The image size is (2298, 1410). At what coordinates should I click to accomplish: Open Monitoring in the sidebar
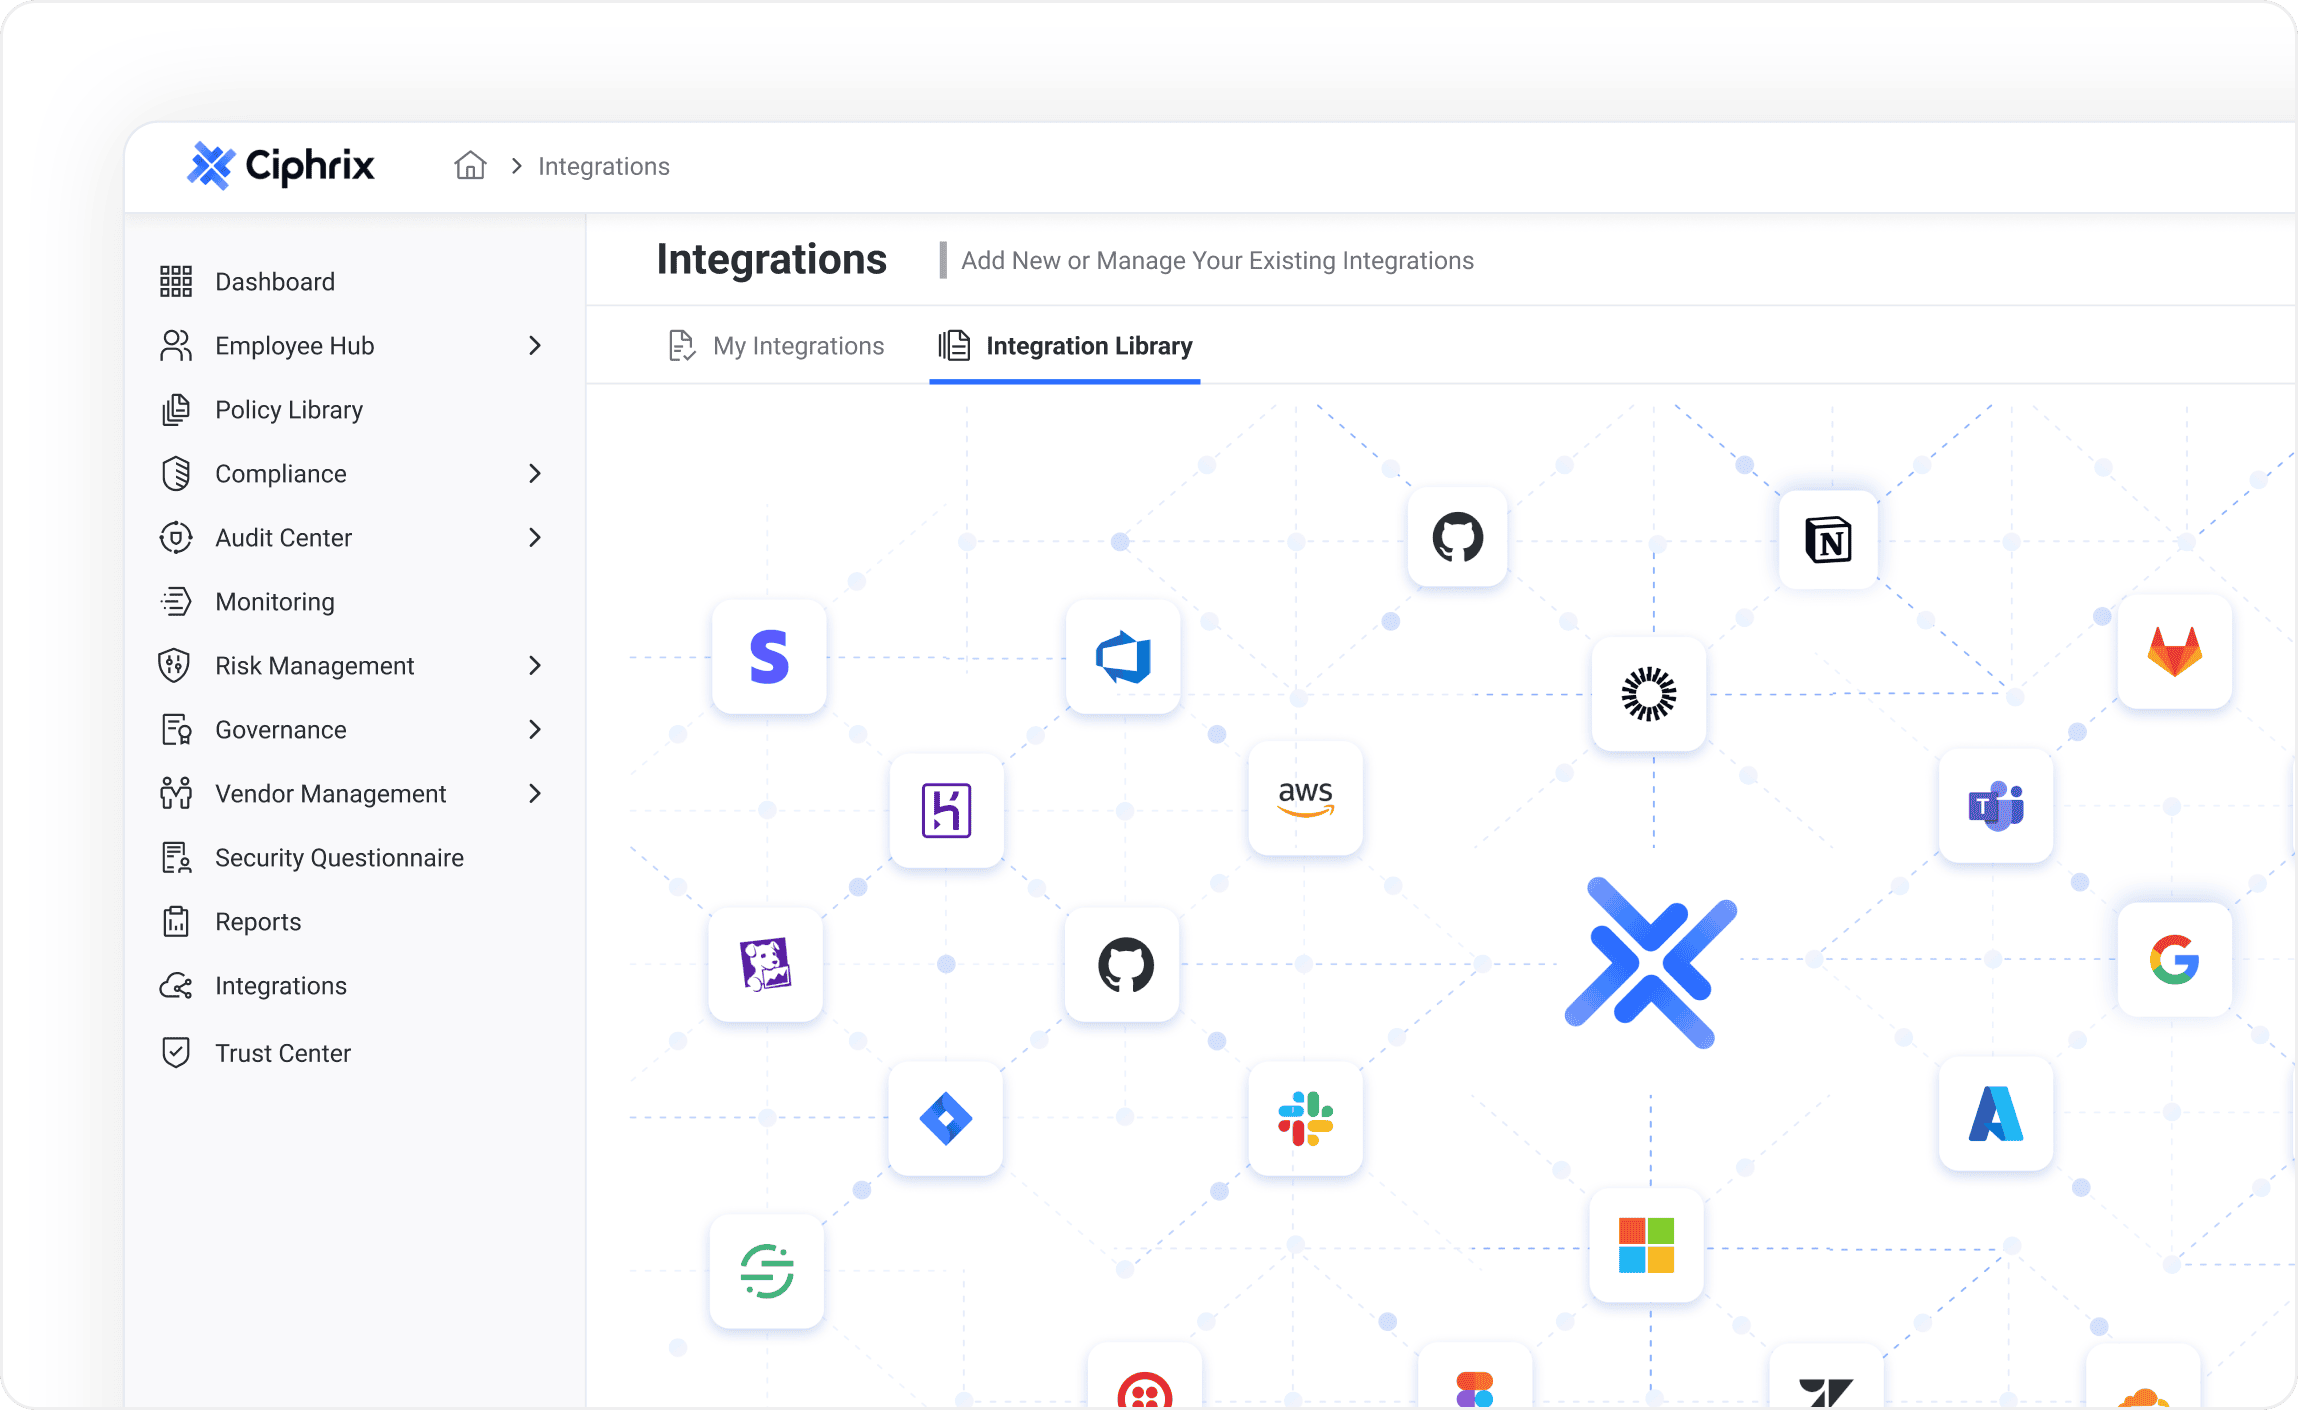click(275, 602)
